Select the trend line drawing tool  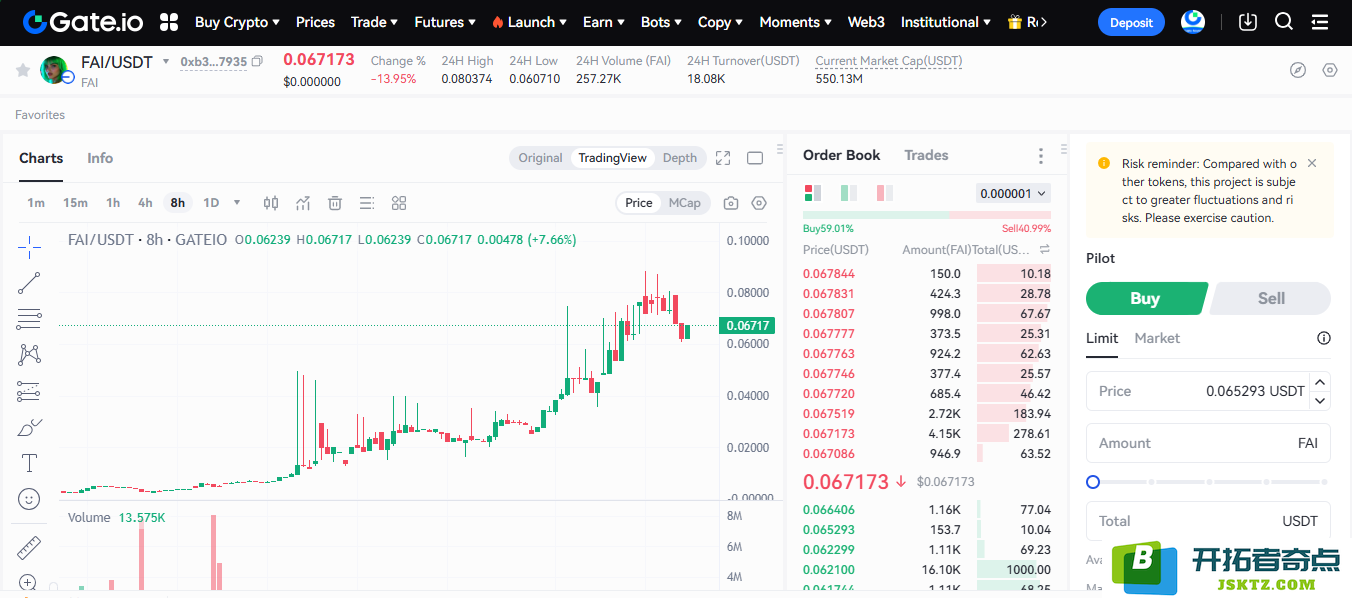point(29,283)
